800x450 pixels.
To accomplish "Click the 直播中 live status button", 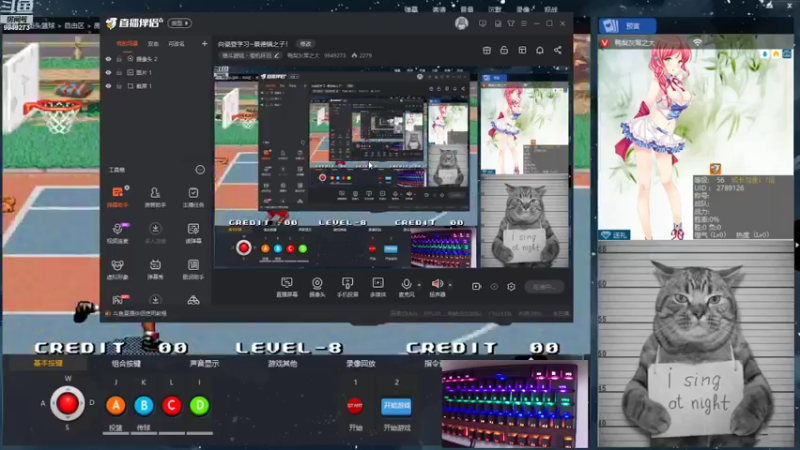I will coord(544,287).
